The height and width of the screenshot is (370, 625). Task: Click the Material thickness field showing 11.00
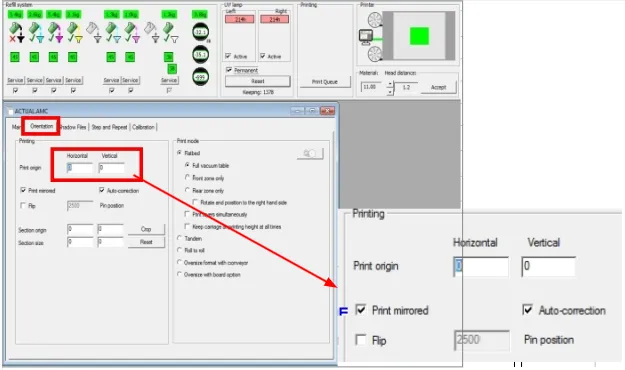[371, 87]
